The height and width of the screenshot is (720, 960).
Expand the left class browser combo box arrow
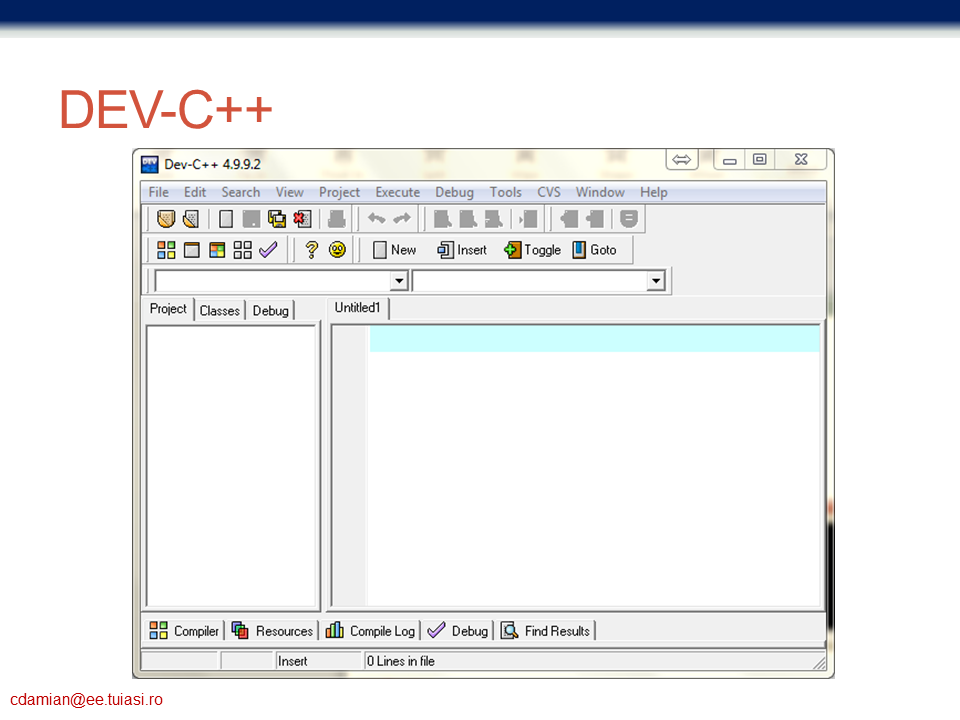(x=399, y=281)
